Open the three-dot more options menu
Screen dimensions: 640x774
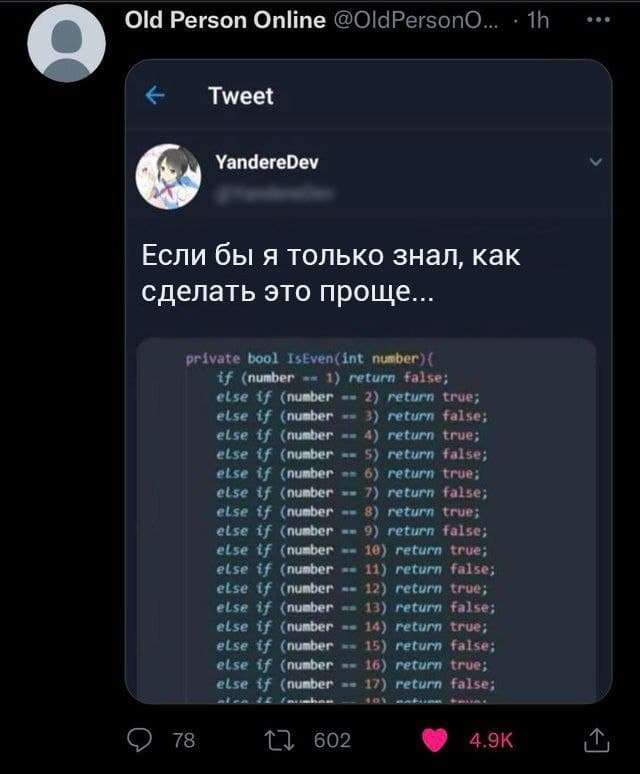pos(599,20)
